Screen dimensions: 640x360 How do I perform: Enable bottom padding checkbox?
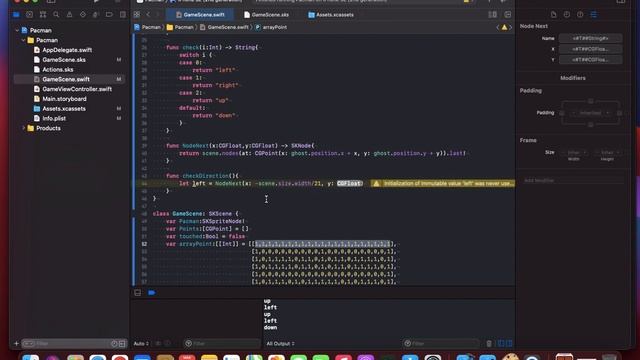click(x=591, y=125)
